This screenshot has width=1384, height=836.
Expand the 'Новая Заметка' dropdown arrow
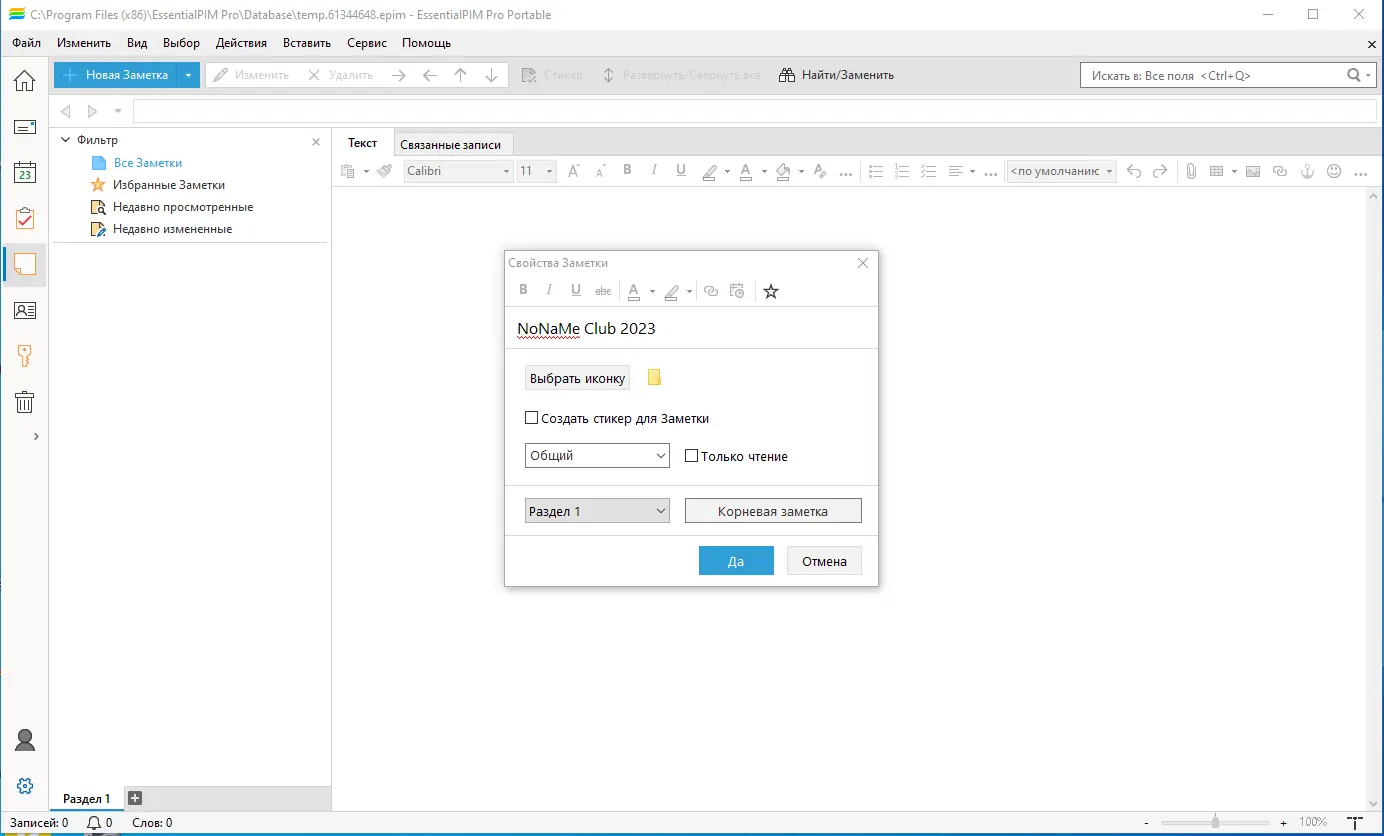click(x=188, y=75)
